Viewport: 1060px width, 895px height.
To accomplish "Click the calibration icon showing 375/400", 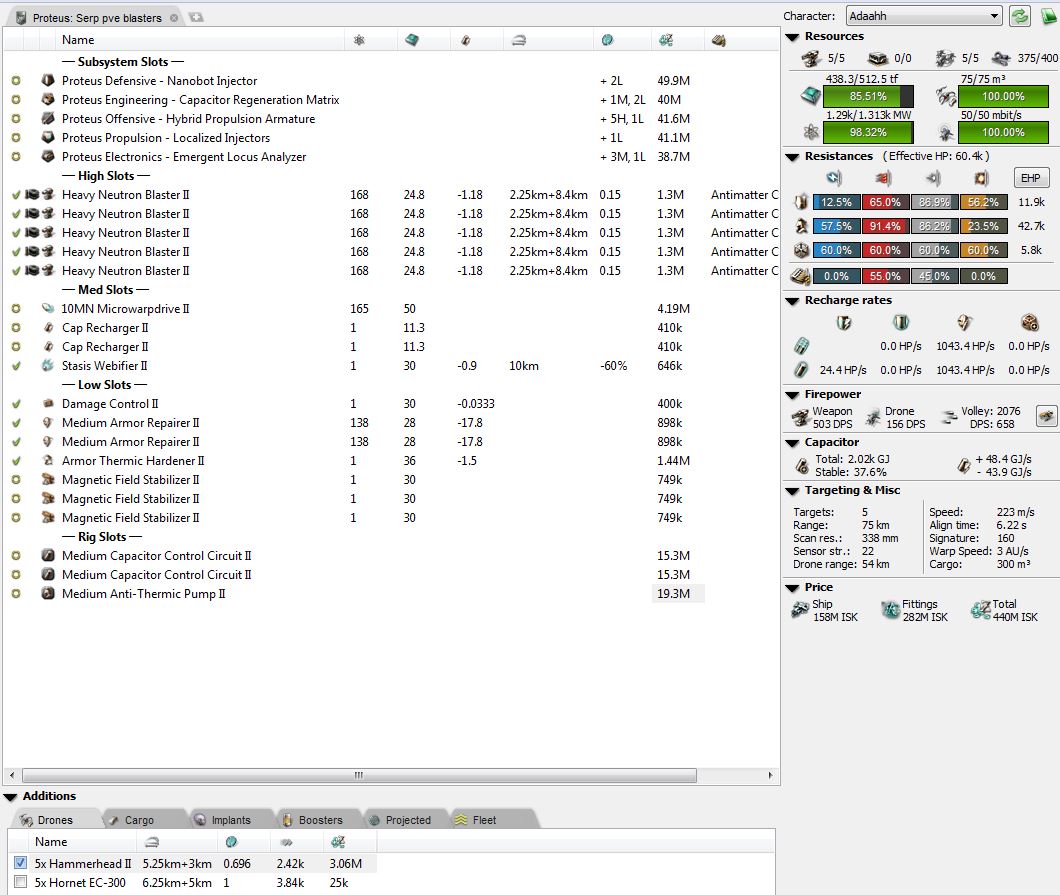I will (1001, 59).
